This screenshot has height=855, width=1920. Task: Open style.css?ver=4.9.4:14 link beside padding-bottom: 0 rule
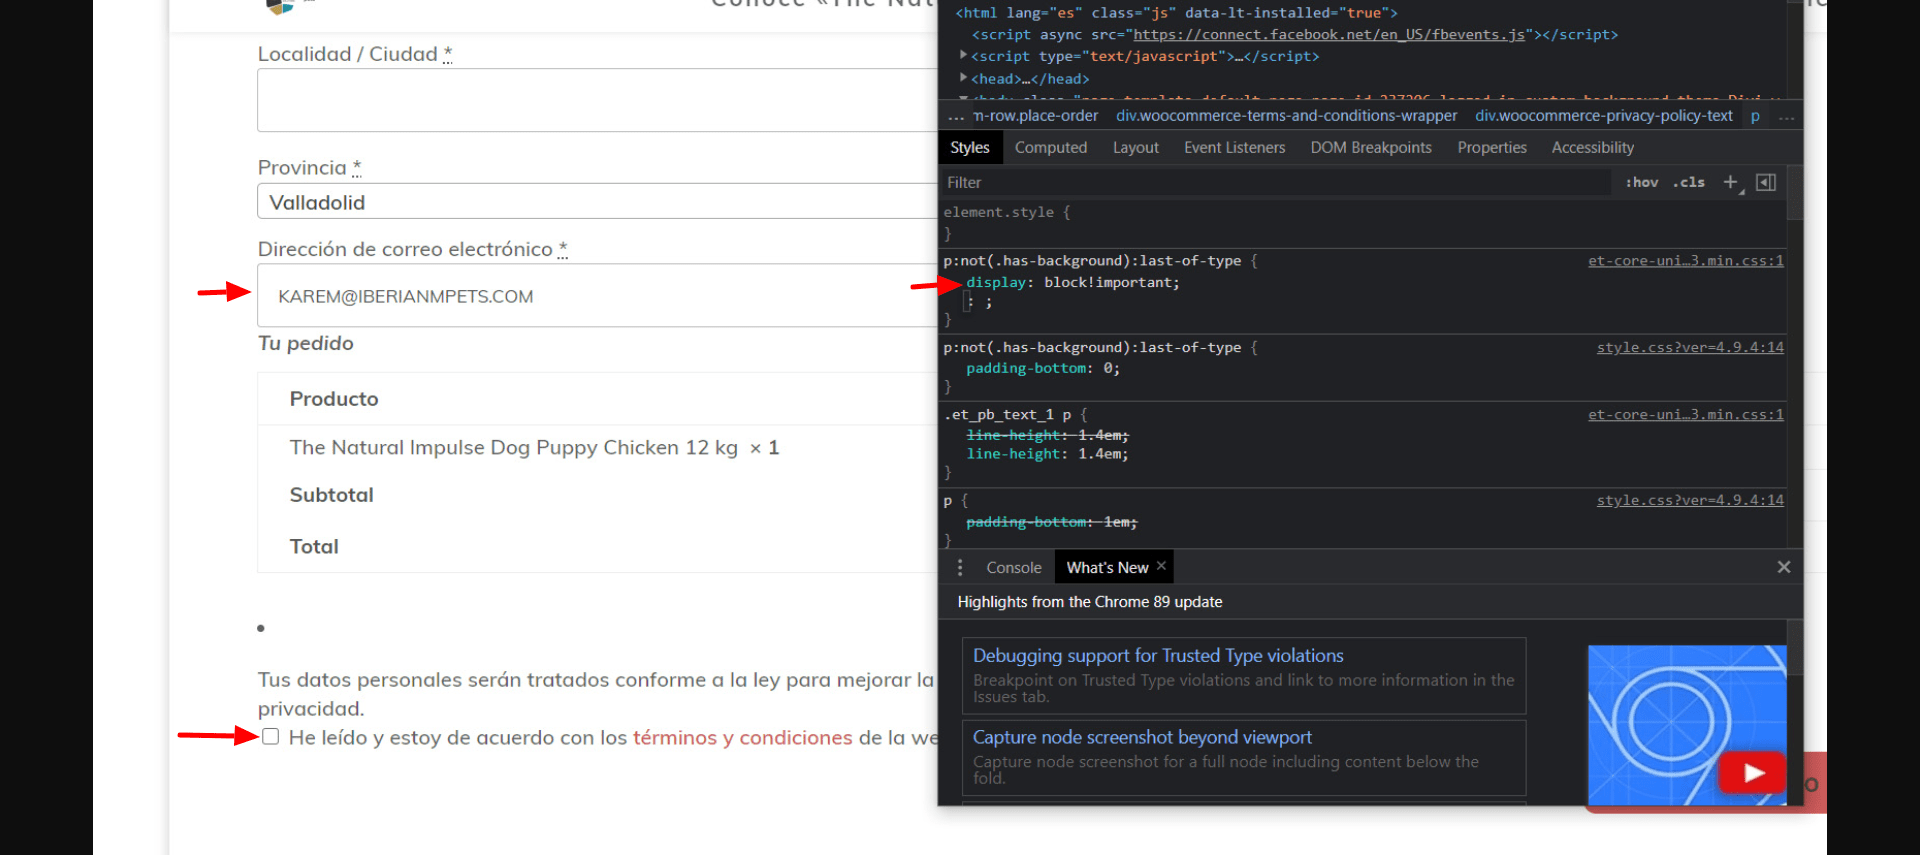pyautogui.click(x=1690, y=347)
